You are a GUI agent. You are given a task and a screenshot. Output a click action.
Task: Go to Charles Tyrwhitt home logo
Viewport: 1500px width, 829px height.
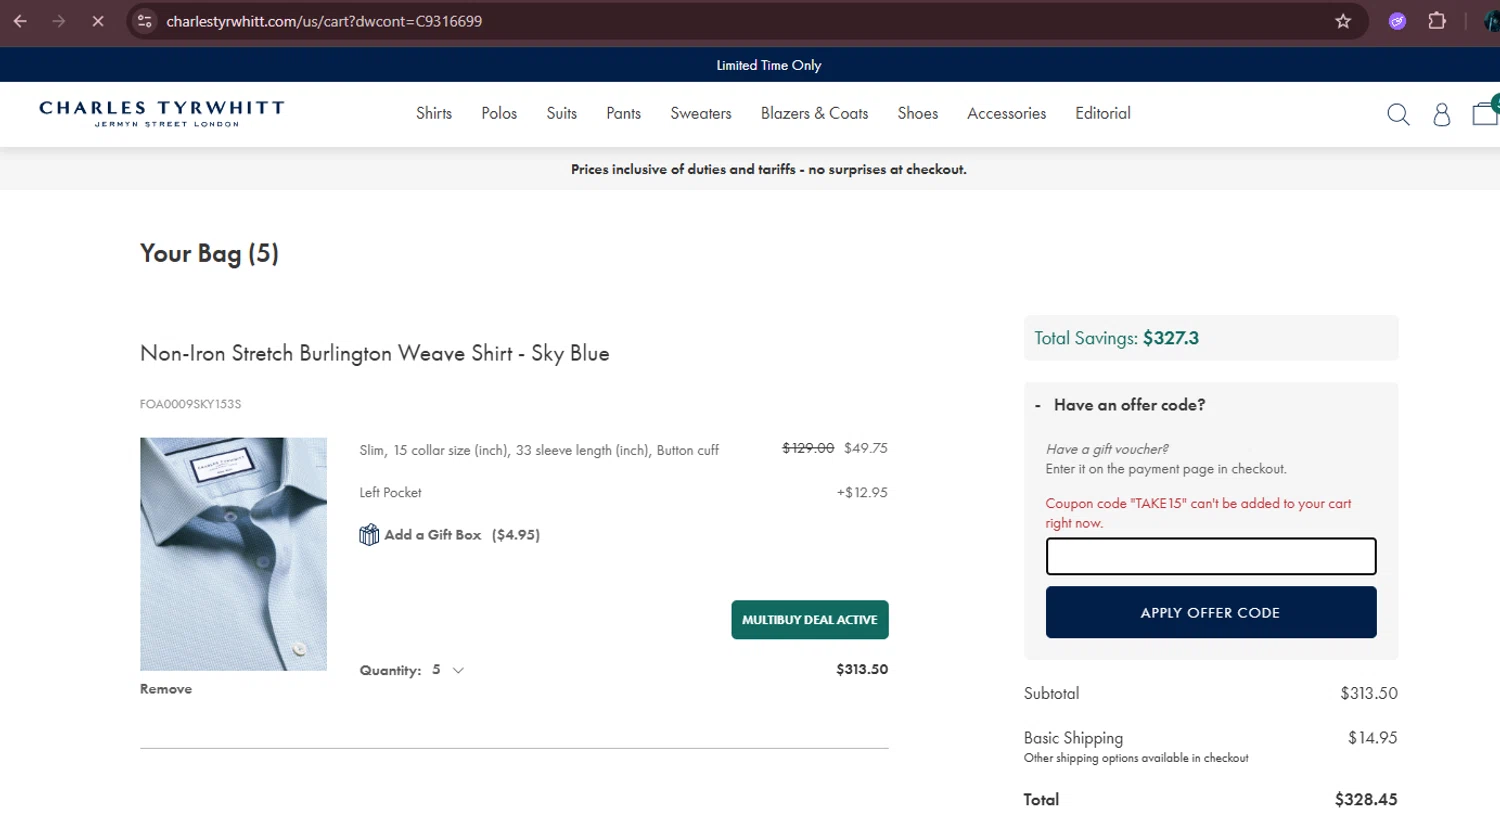pos(162,113)
